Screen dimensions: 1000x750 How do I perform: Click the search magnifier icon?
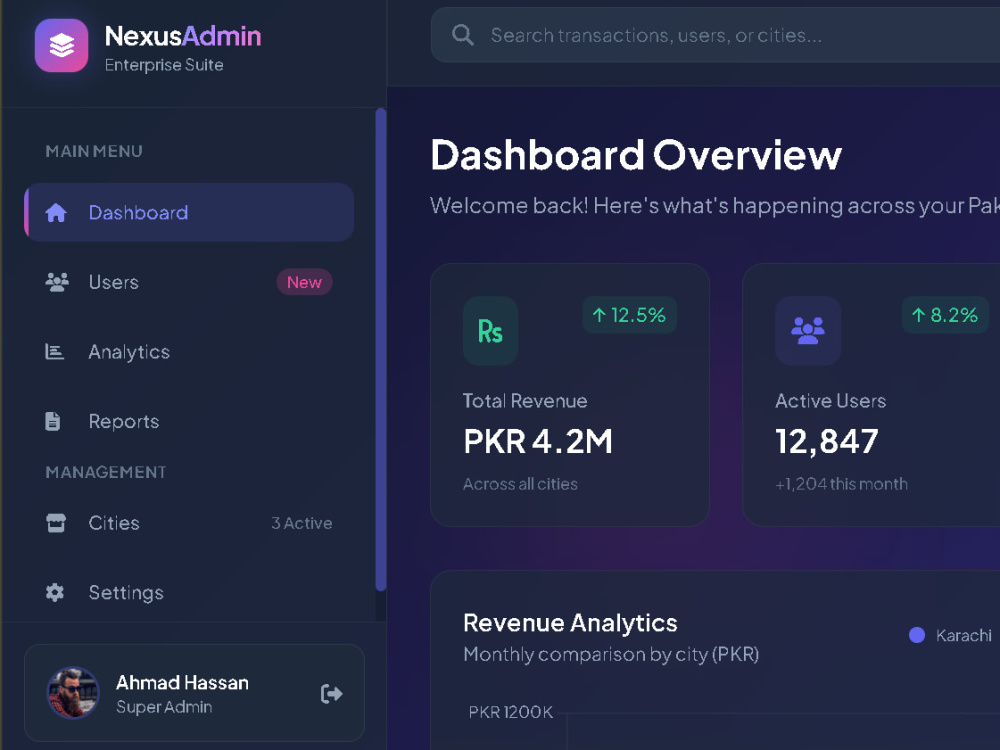[x=462, y=35]
